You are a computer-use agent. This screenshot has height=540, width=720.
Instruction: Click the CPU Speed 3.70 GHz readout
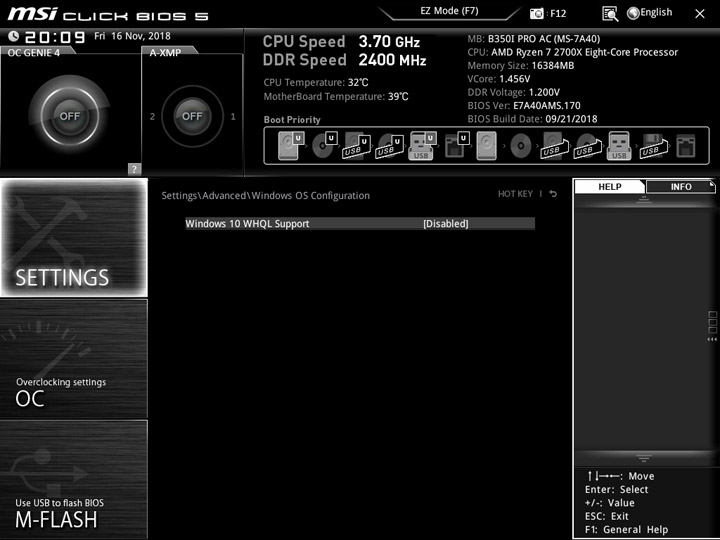(341, 42)
